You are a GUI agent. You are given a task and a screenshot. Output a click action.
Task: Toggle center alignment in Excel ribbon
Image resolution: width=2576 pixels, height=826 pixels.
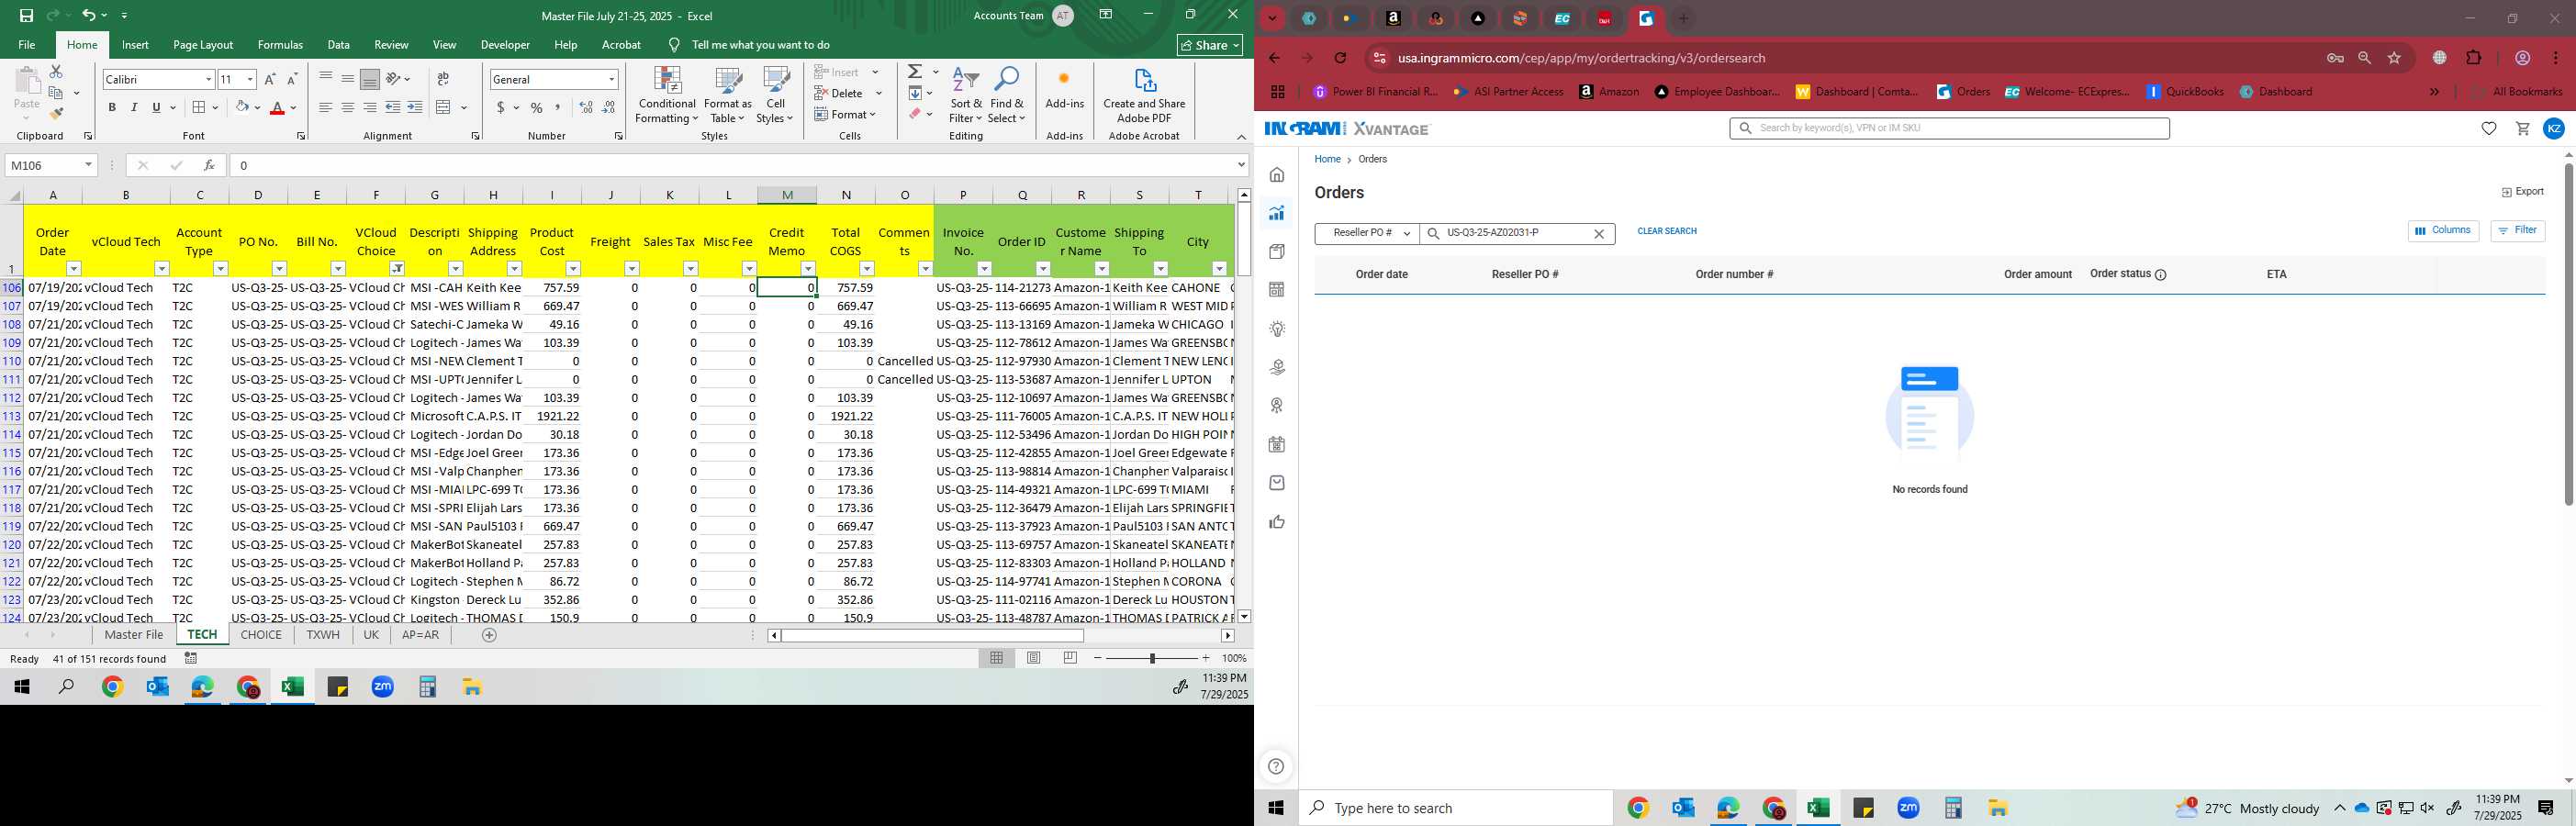(x=347, y=107)
